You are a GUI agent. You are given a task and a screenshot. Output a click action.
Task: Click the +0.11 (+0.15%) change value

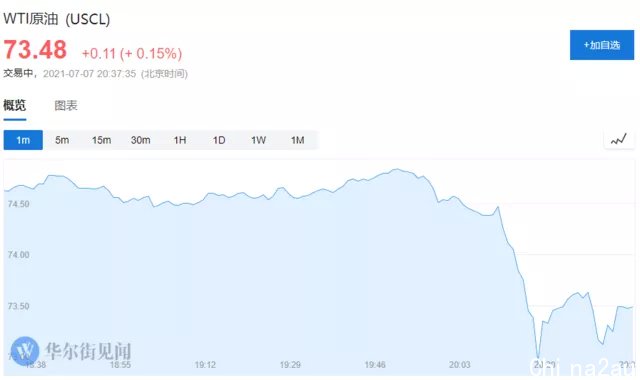132,53
